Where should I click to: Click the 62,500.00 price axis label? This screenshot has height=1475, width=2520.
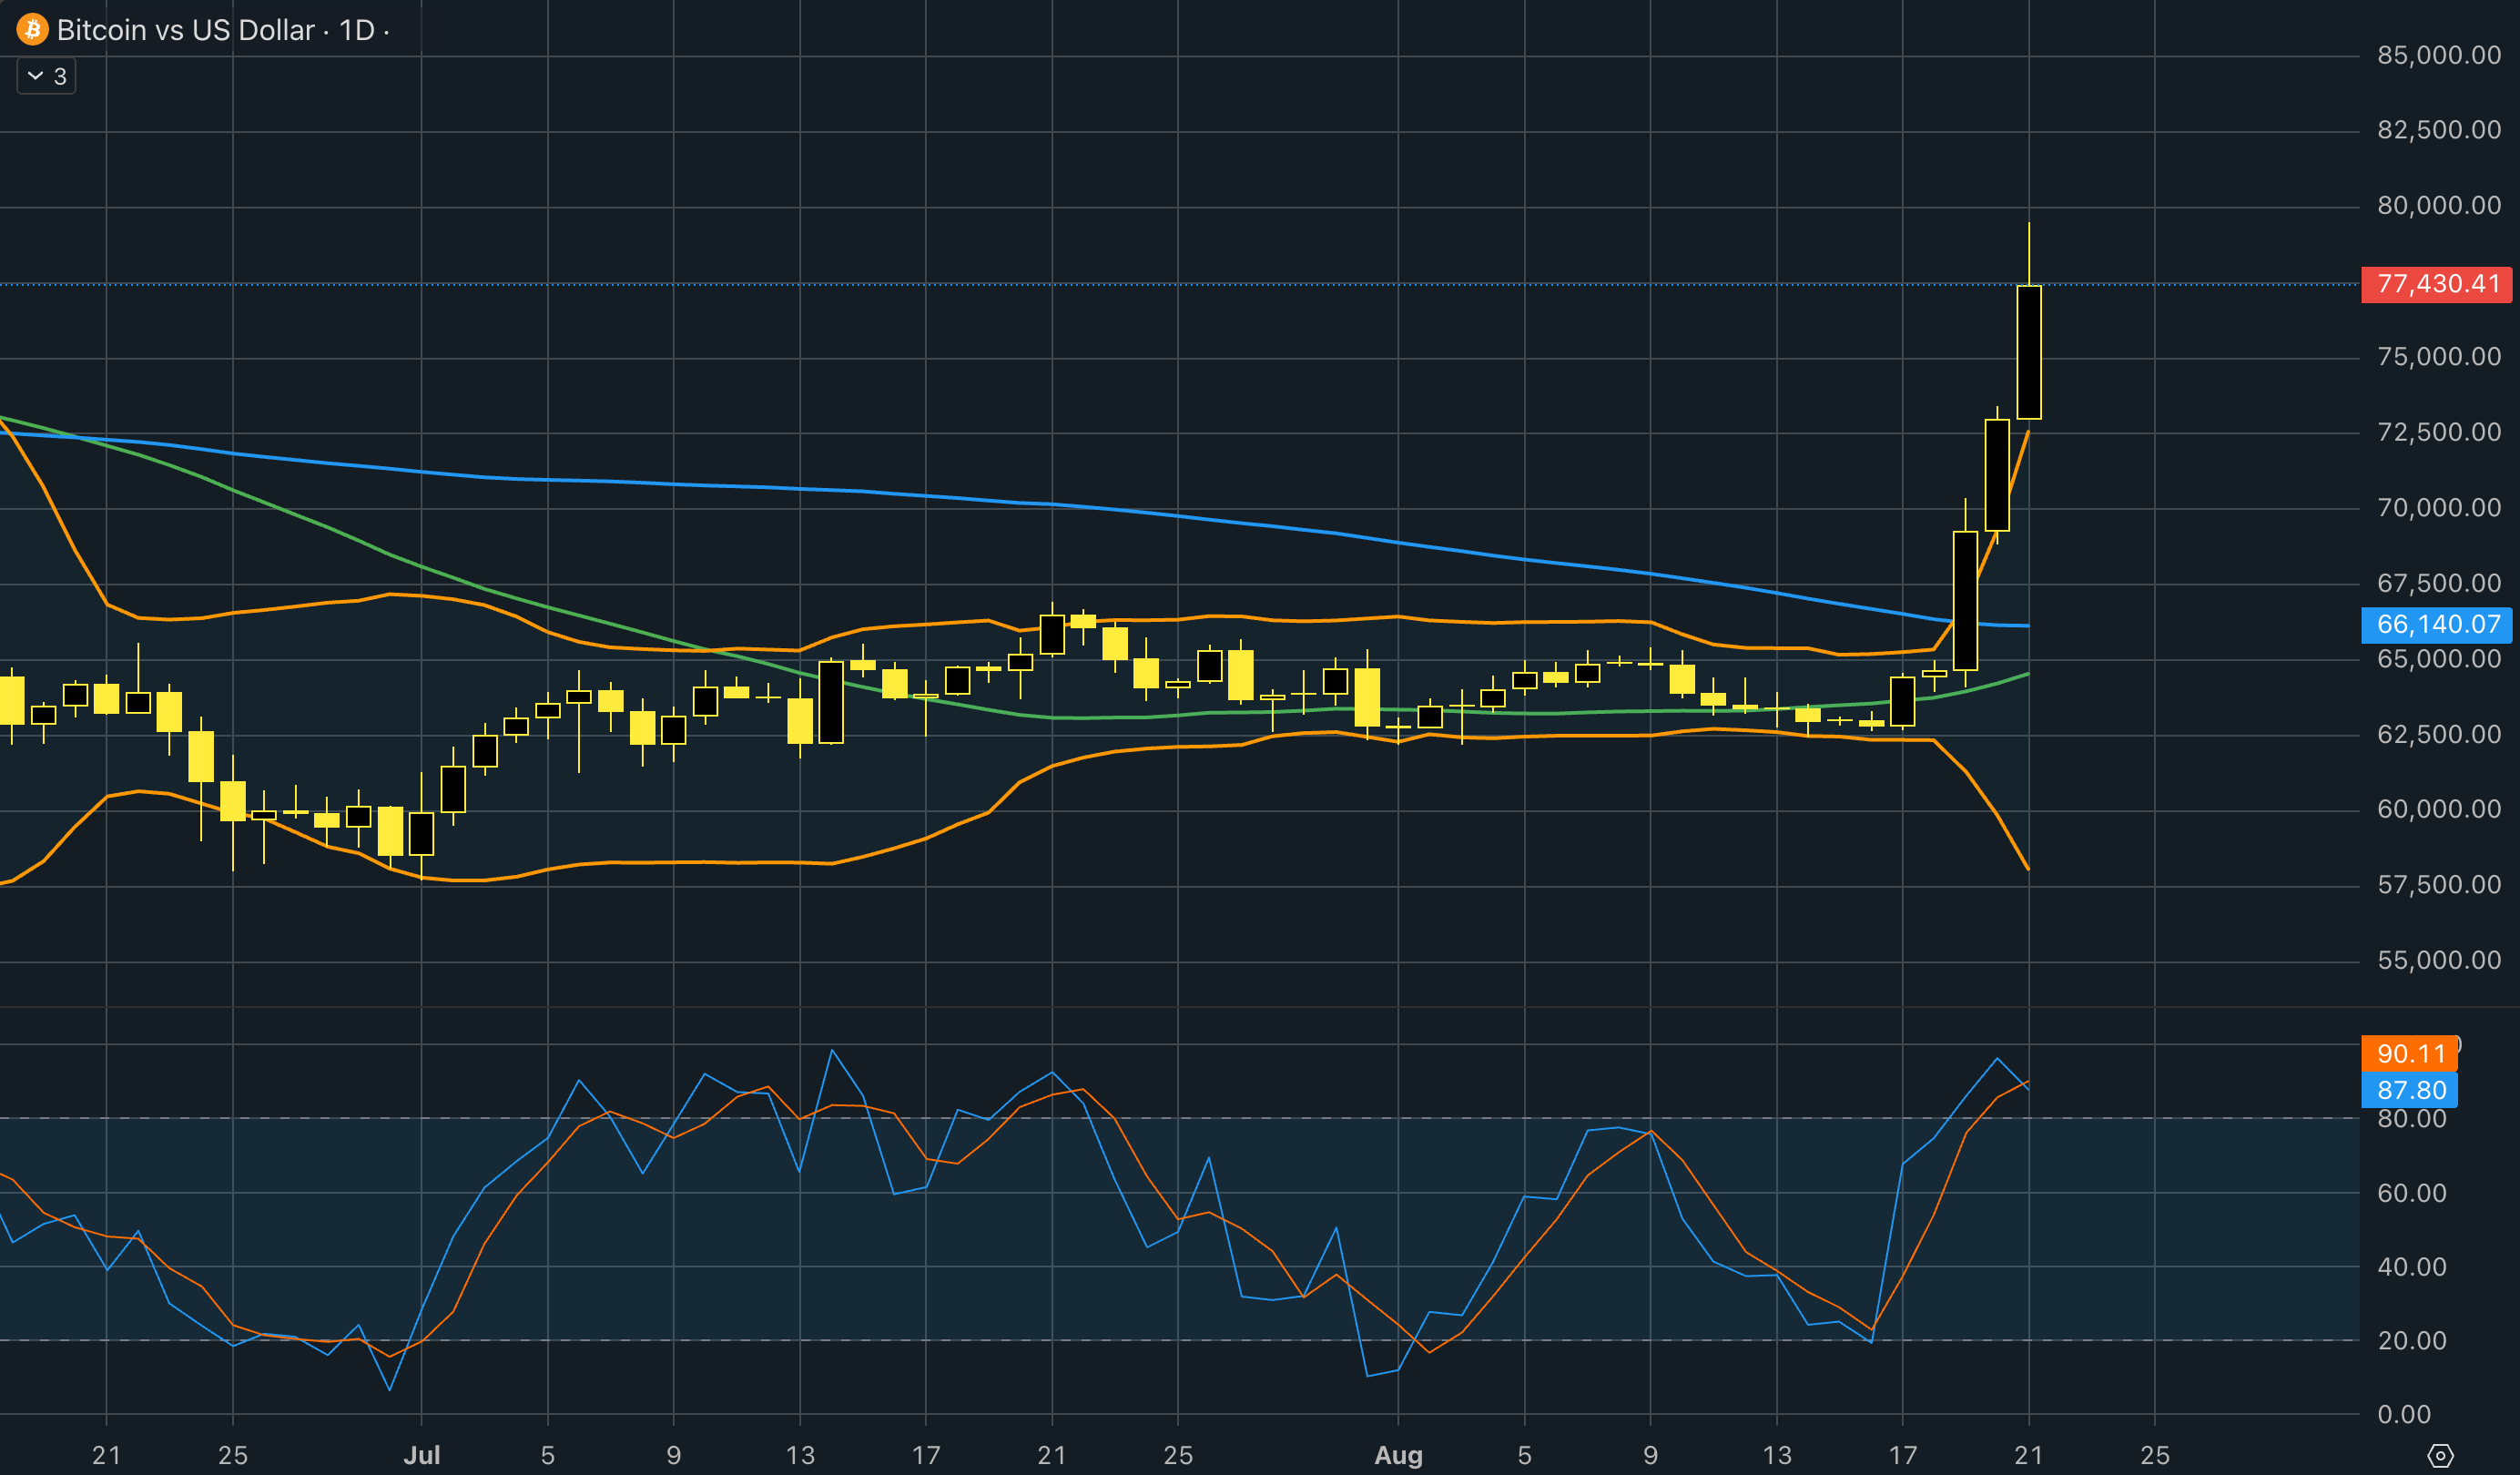pos(2439,734)
